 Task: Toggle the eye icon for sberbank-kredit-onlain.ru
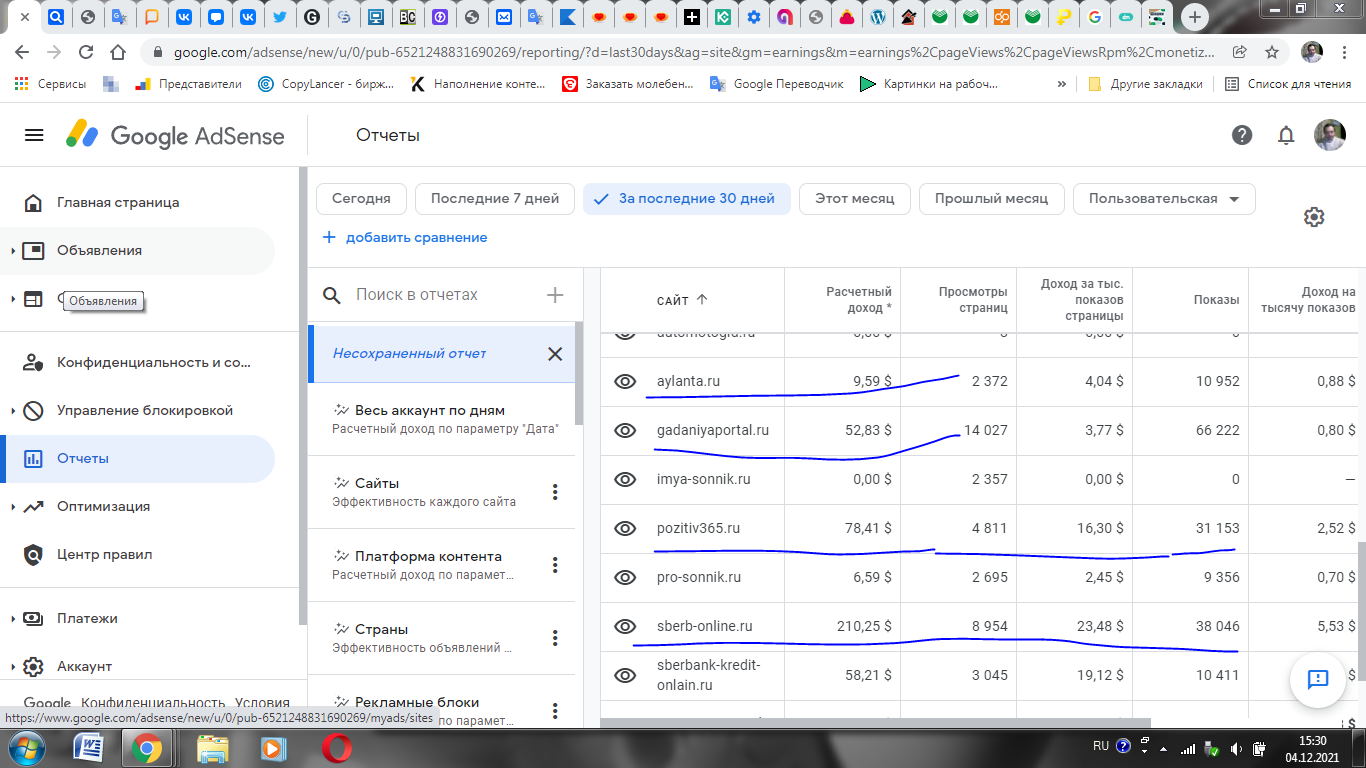click(625, 675)
